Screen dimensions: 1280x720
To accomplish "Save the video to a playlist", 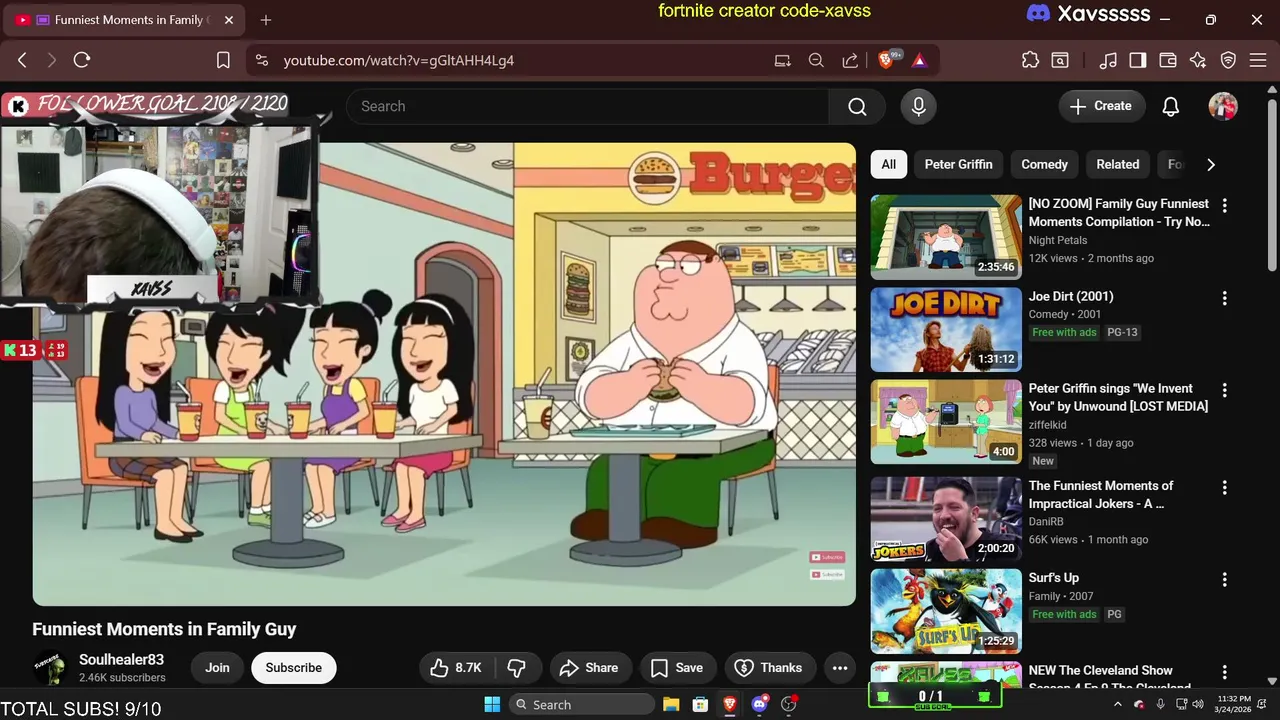I will (x=677, y=668).
